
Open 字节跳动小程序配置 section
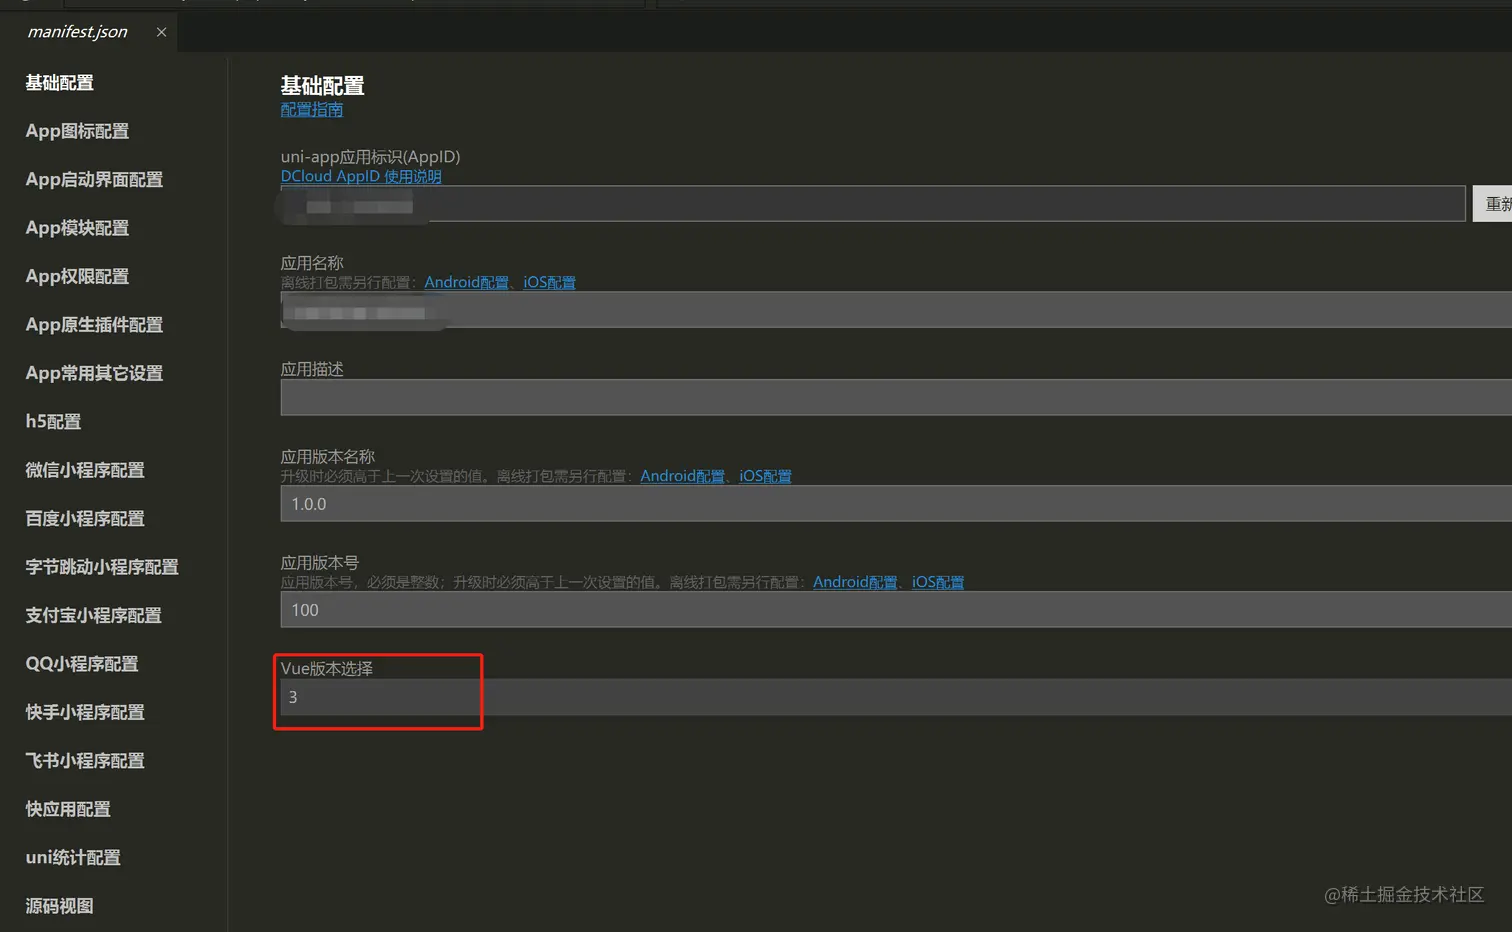[x=102, y=567]
